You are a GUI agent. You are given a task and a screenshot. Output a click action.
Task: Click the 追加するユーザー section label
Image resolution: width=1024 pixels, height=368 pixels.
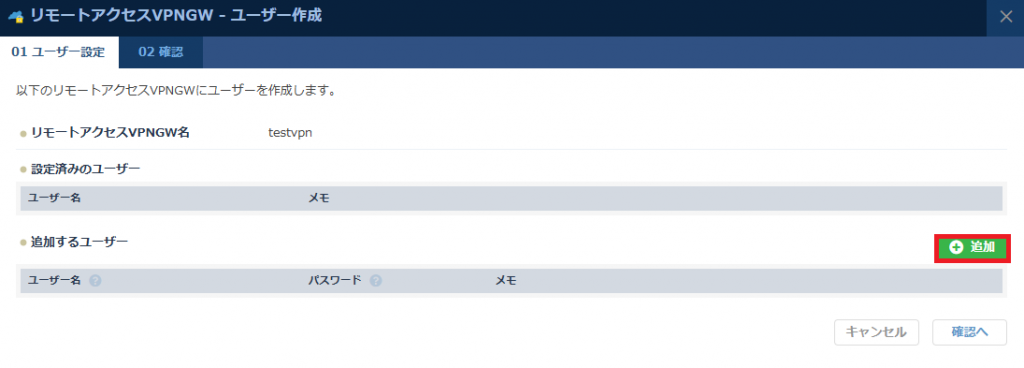[79, 242]
